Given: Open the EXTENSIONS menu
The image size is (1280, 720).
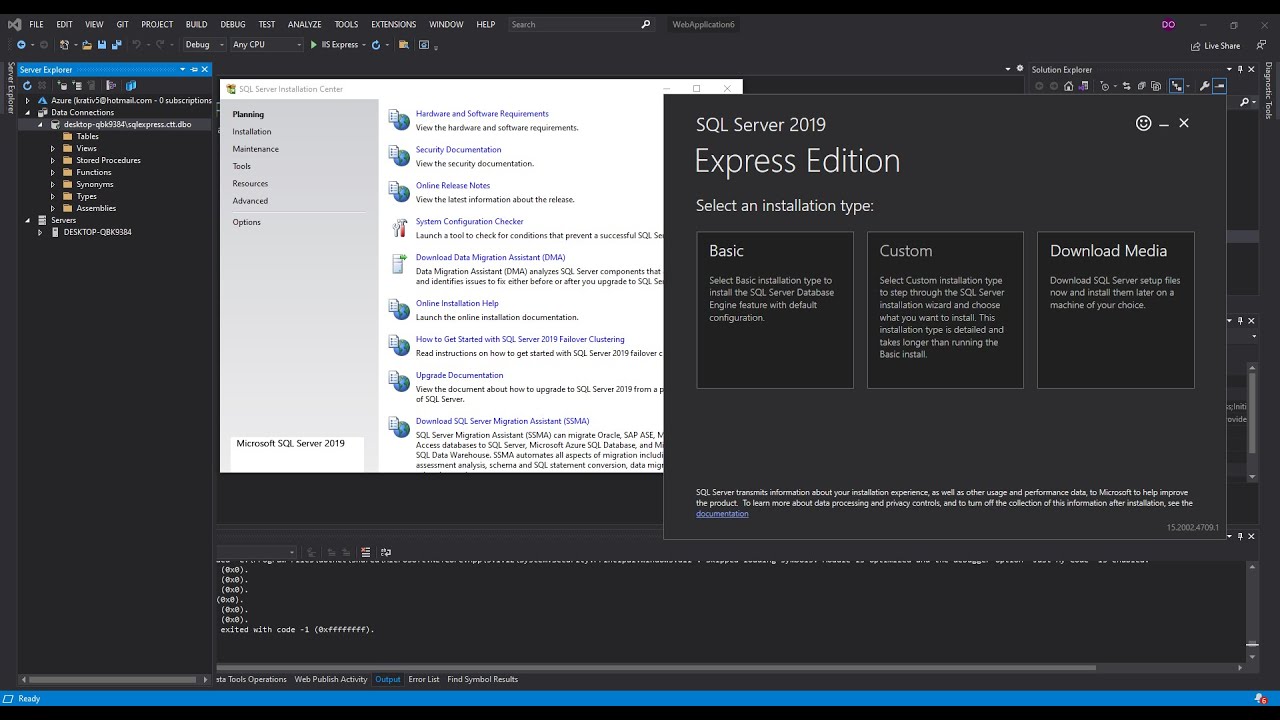Looking at the screenshot, I should [x=393, y=24].
